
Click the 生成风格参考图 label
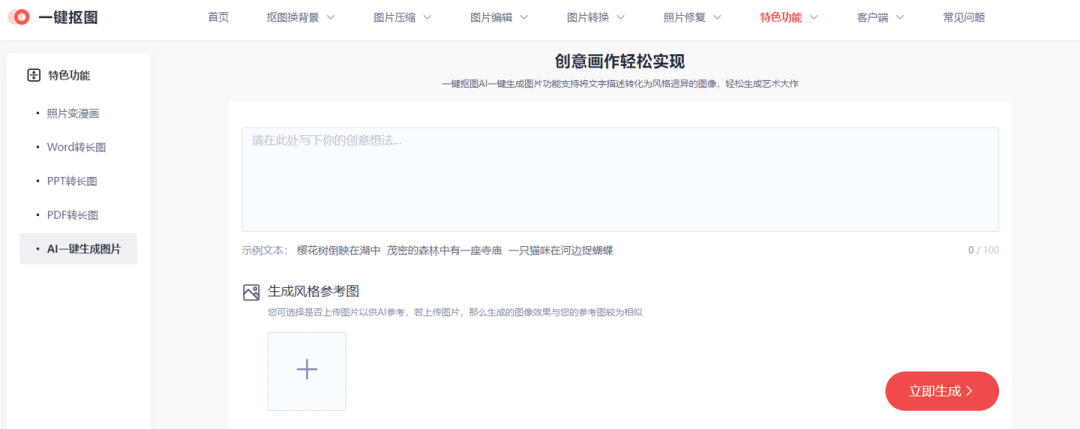313,292
